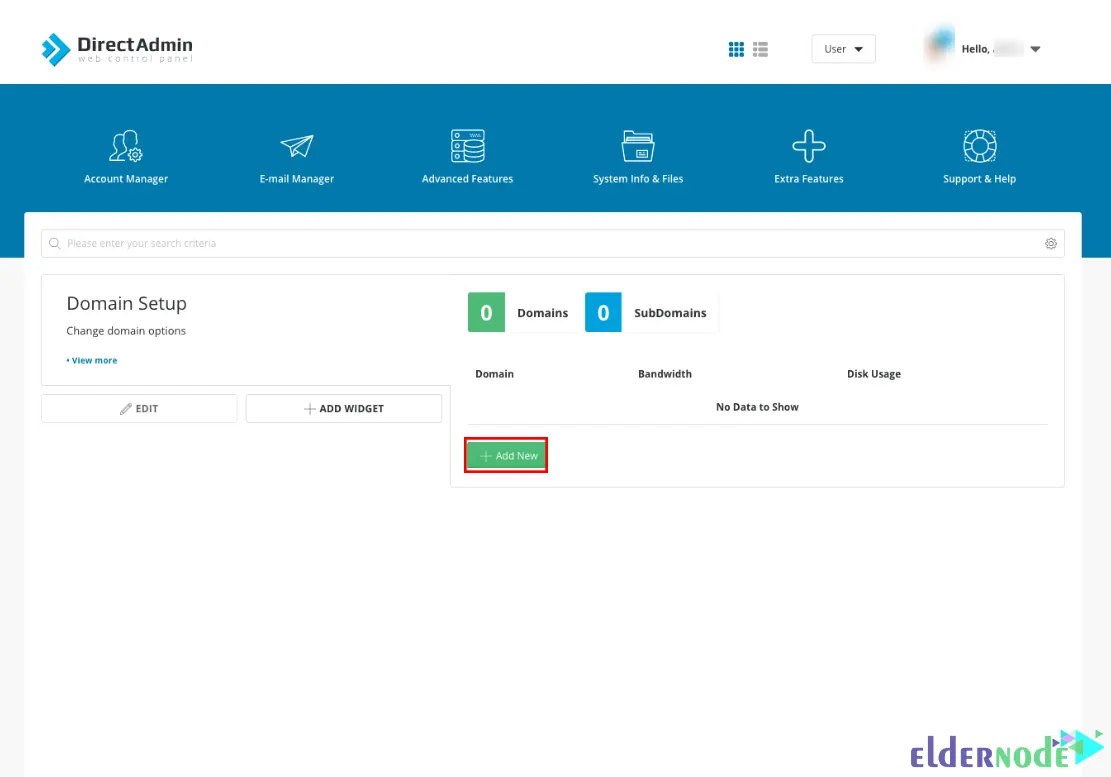Viewport: 1111px width, 777px height.
Task: Click the green Add New button
Action: [507, 456]
